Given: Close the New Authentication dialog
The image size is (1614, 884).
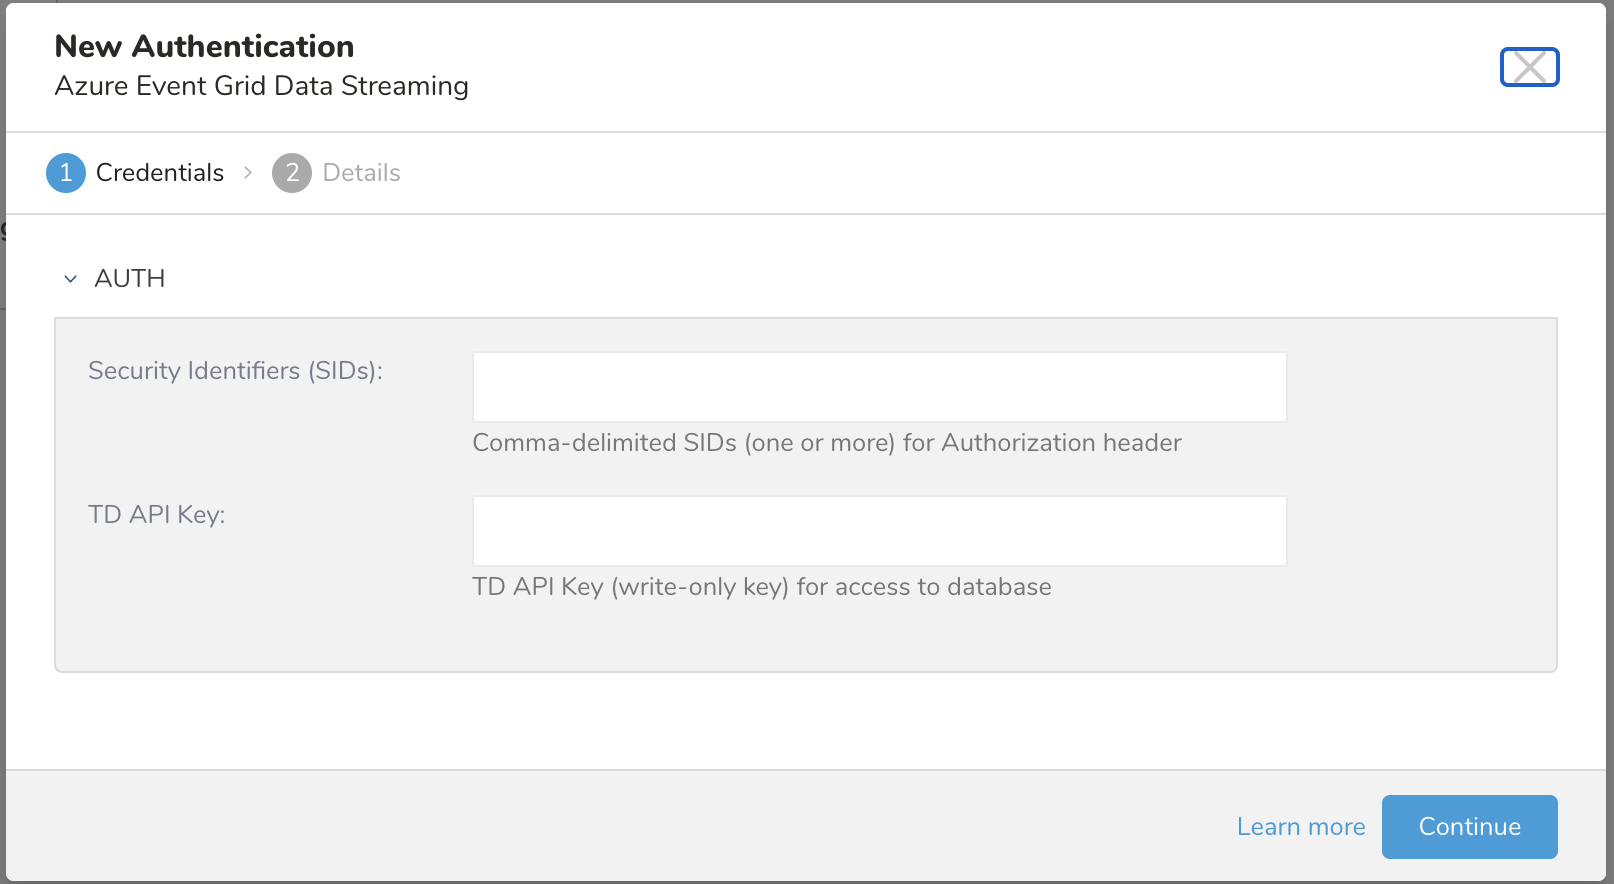Looking at the screenshot, I should [1529, 67].
